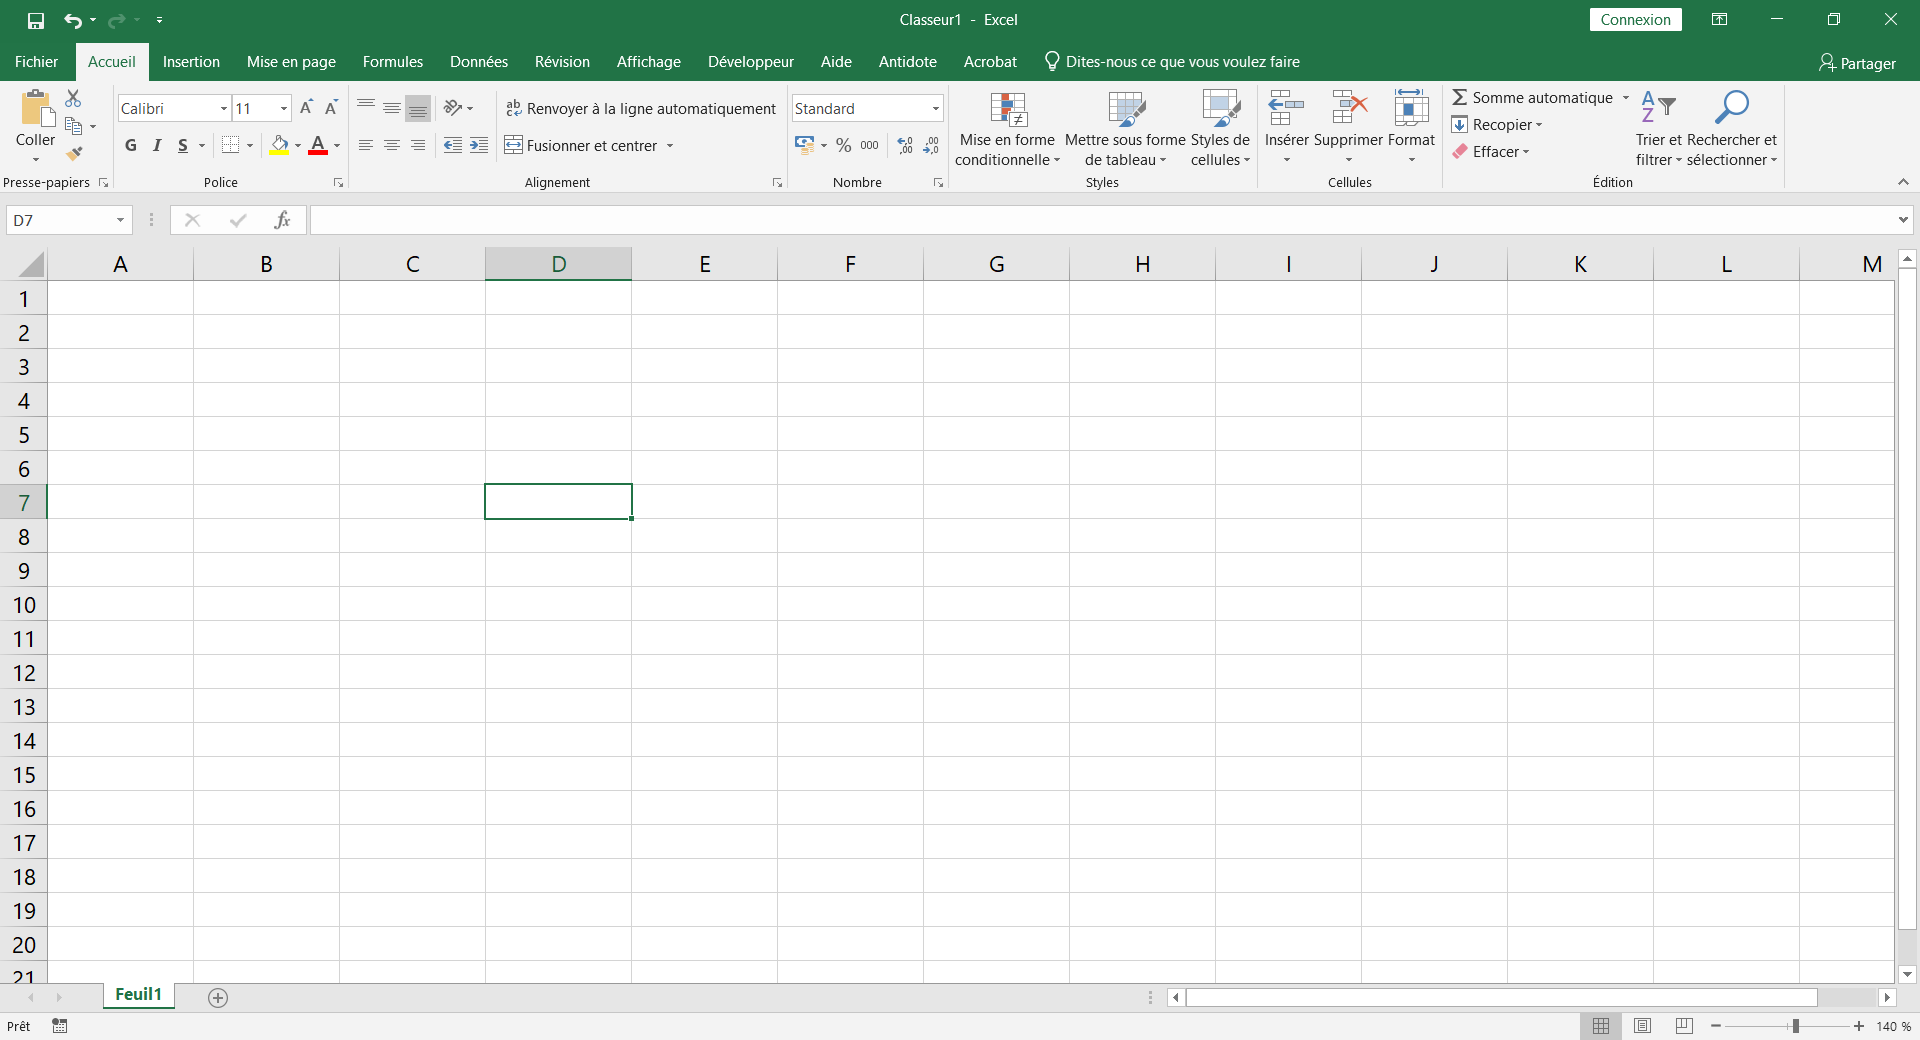Click the Format painter brush icon
This screenshot has height=1040, width=1920.
point(74,153)
